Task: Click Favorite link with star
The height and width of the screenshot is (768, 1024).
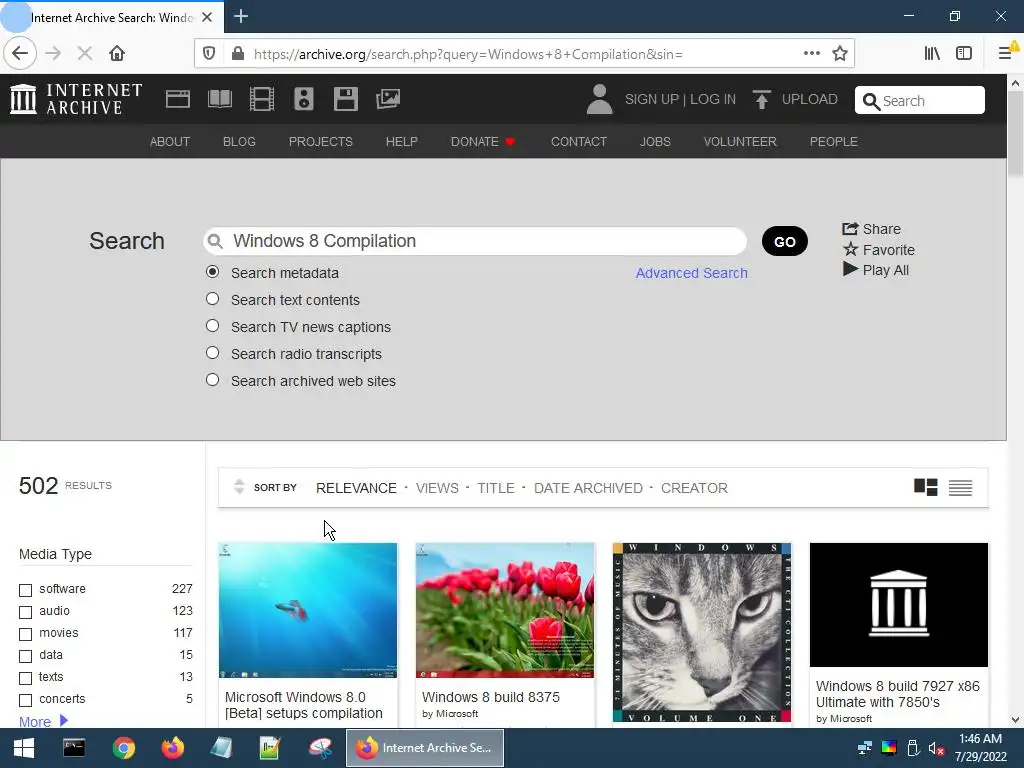Action: (x=879, y=249)
